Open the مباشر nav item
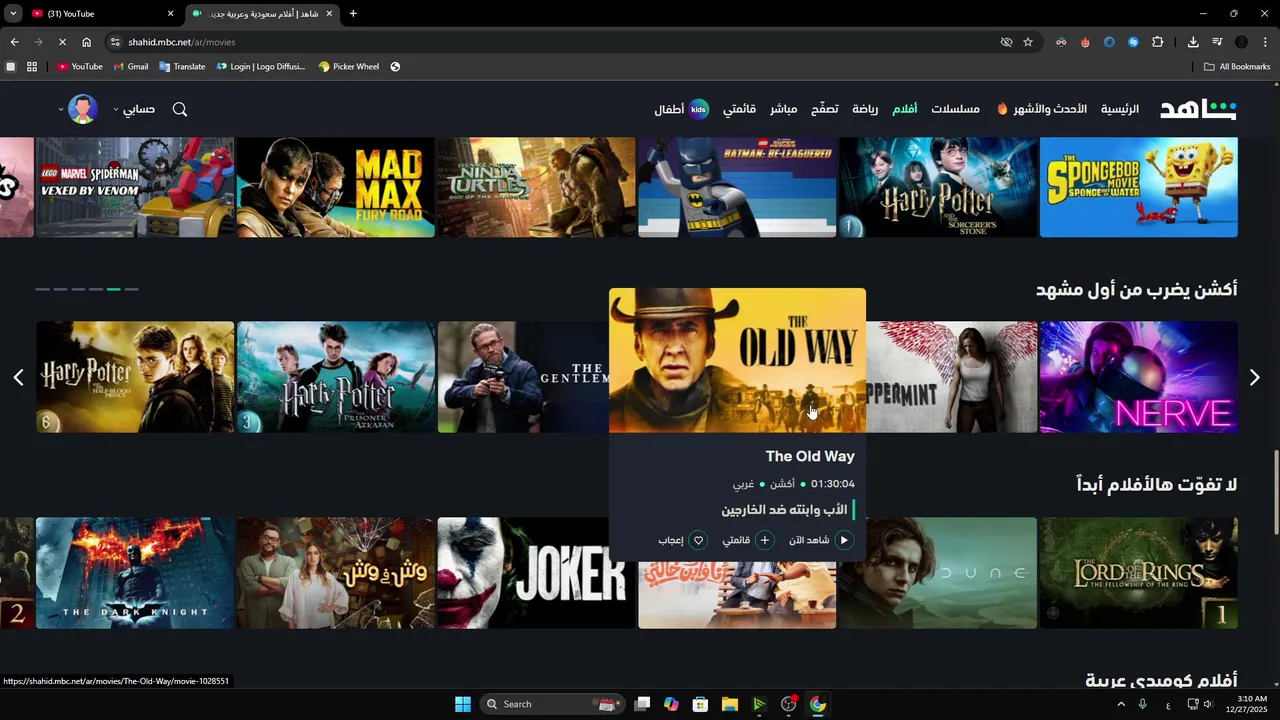Image resolution: width=1280 pixels, height=720 pixels. [x=783, y=109]
